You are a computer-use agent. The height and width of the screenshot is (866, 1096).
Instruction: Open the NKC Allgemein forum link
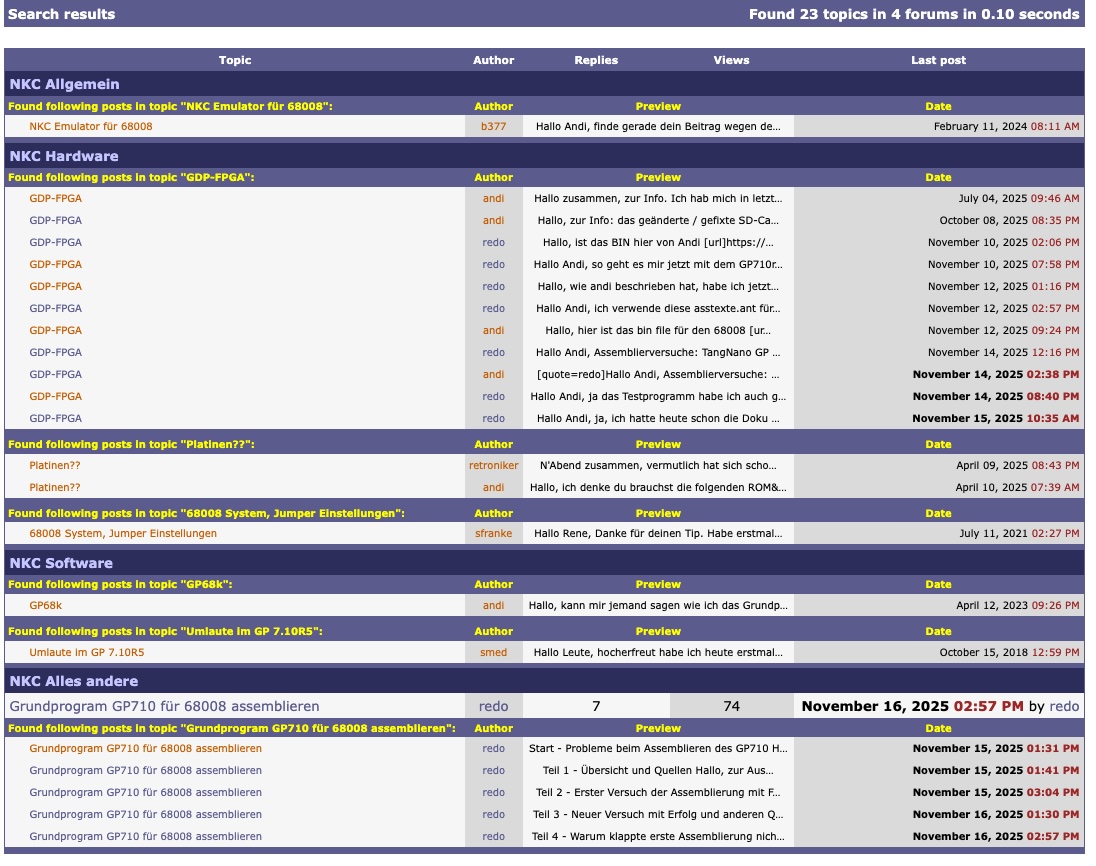pyautogui.click(x=64, y=84)
